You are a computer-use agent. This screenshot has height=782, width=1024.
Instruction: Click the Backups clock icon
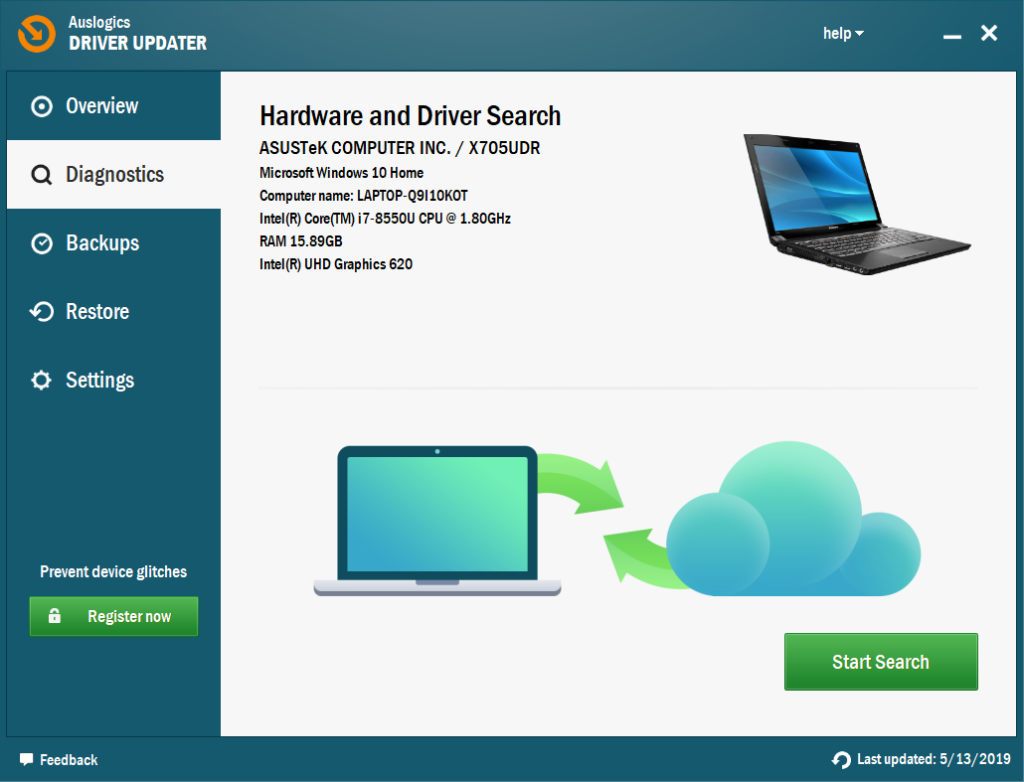coord(41,244)
